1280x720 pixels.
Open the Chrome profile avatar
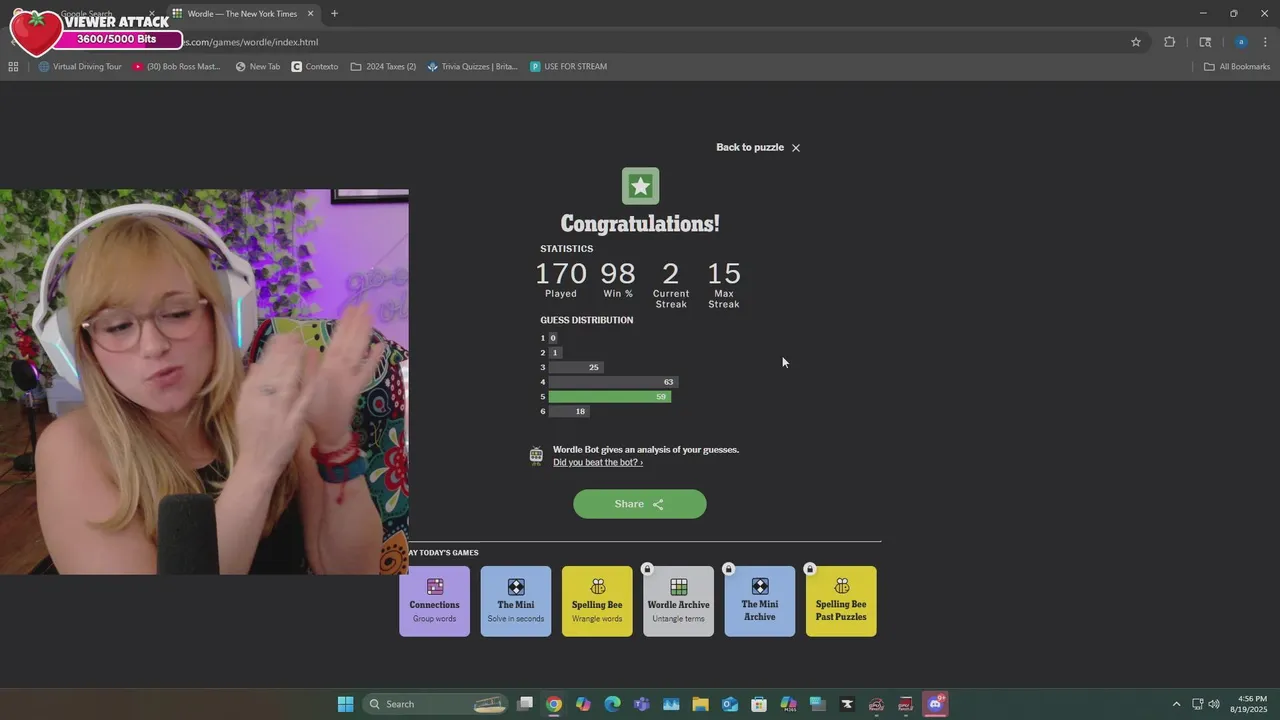pyautogui.click(x=1241, y=42)
